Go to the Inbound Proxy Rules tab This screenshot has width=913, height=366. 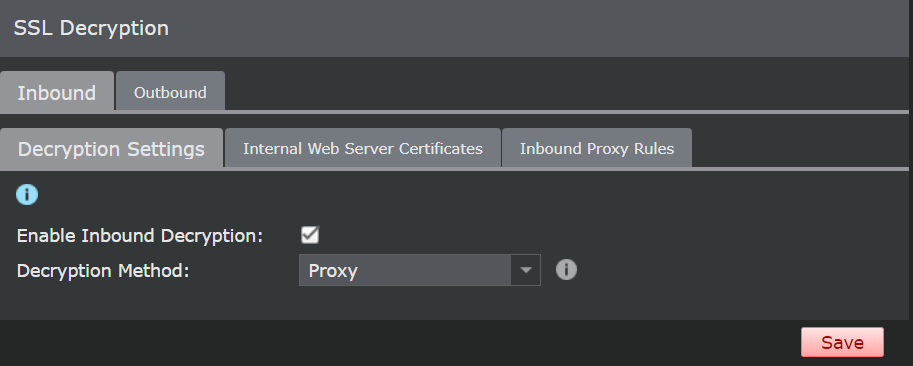597,148
